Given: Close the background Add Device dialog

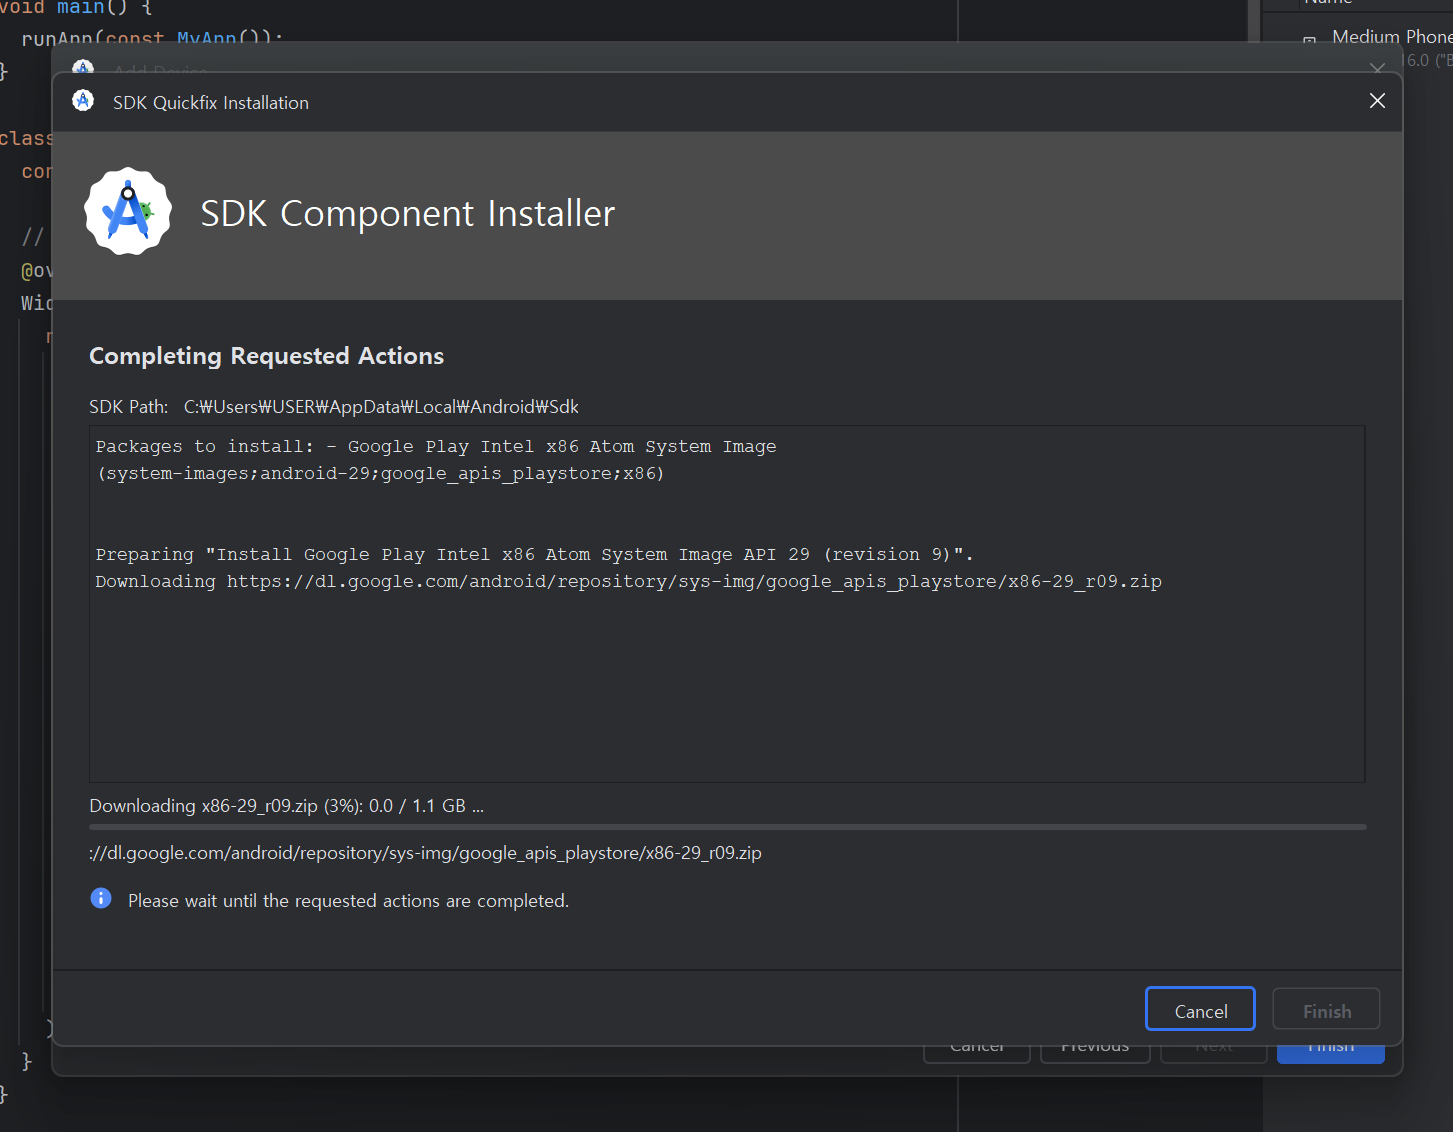Looking at the screenshot, I should click(x=1377, y=67).
